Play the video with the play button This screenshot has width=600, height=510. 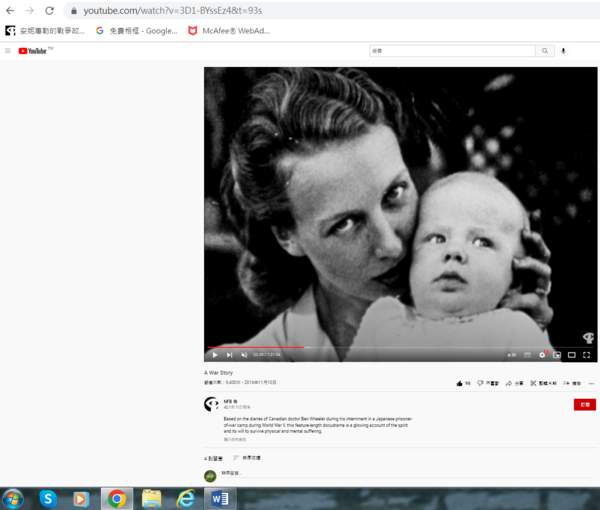pos(215,355)
